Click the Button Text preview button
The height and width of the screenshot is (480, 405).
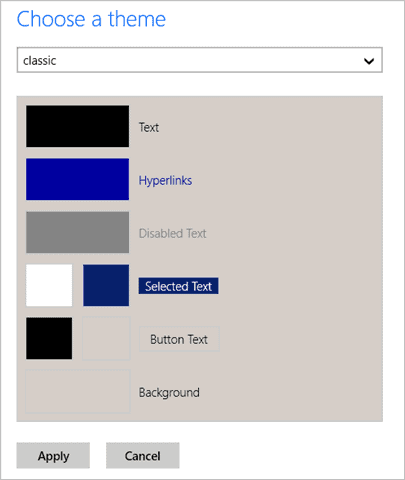(x=179, y=339)
